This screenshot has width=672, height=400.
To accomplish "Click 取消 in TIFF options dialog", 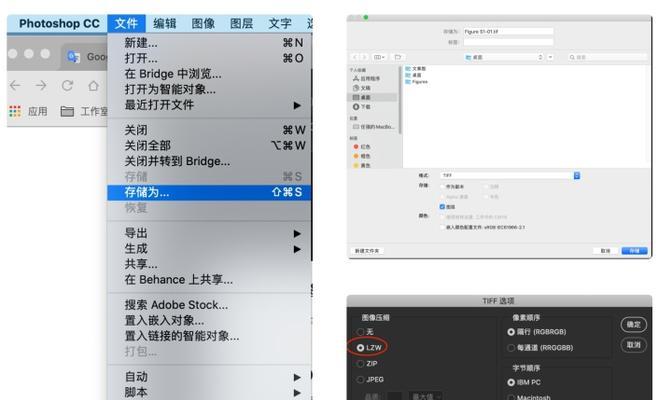I will [x=633, y=345].
